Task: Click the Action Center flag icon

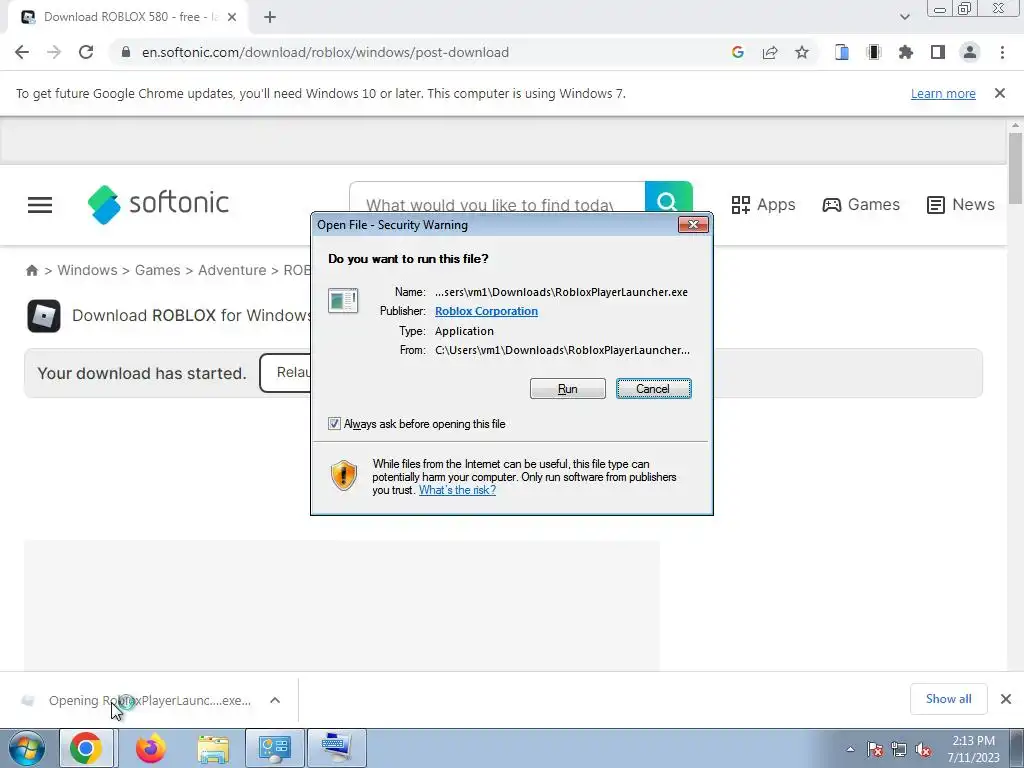Action: tap(875, 749)
